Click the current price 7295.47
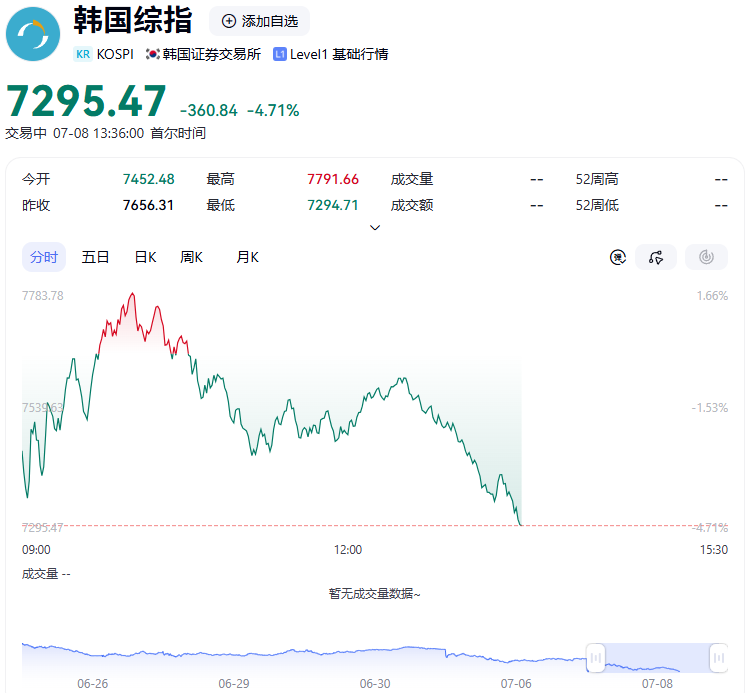 tap(86, 101)
